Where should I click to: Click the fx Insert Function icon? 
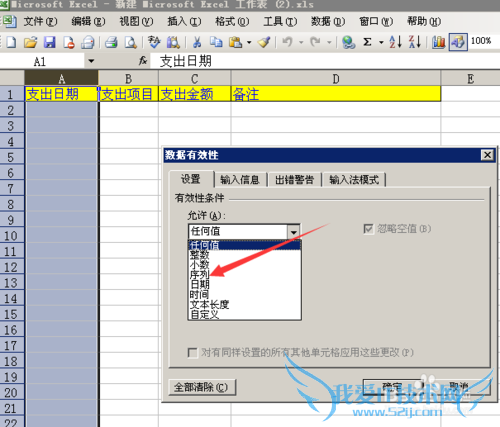[143, 61]
